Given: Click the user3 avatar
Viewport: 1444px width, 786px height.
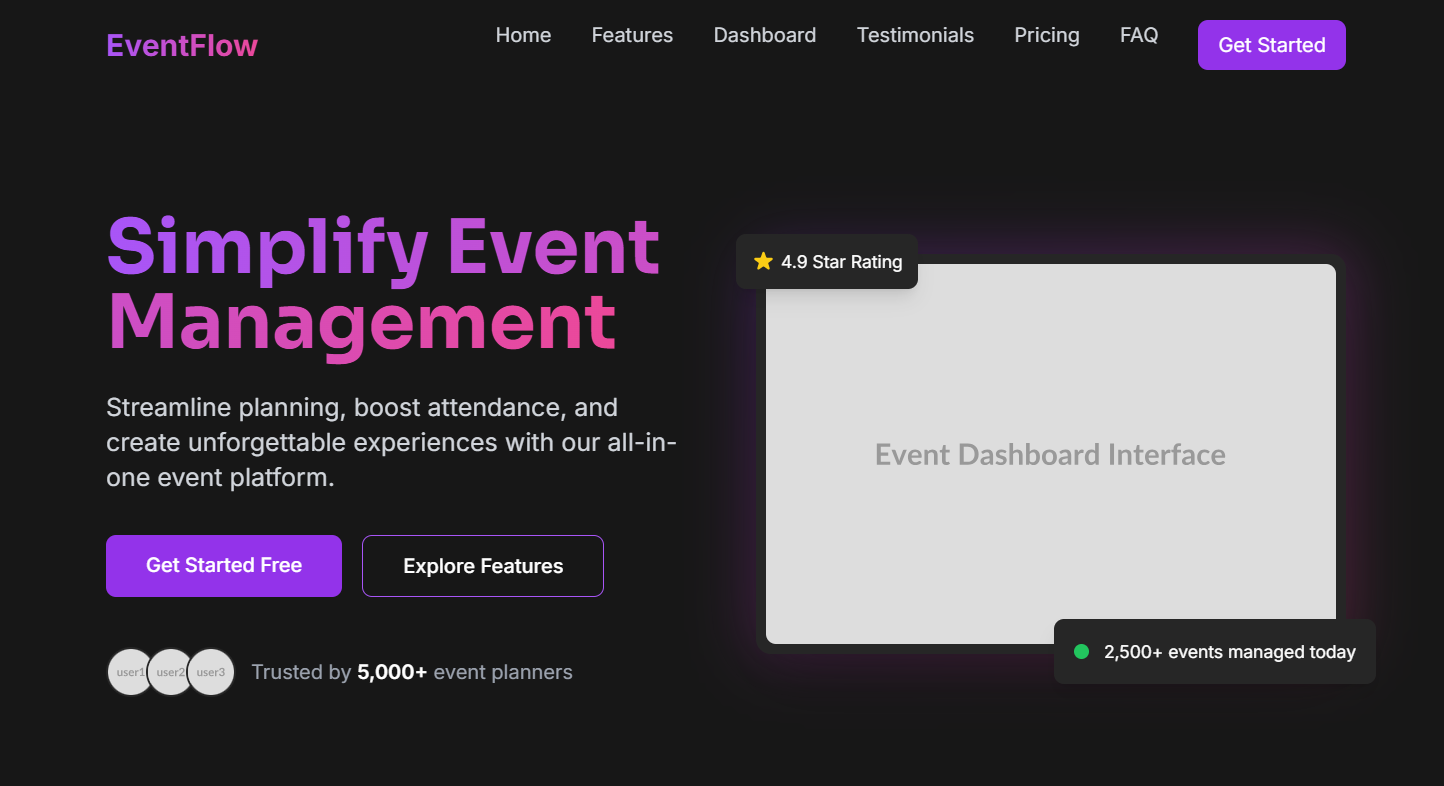Looking at the screenshot, I should point(211,672).
